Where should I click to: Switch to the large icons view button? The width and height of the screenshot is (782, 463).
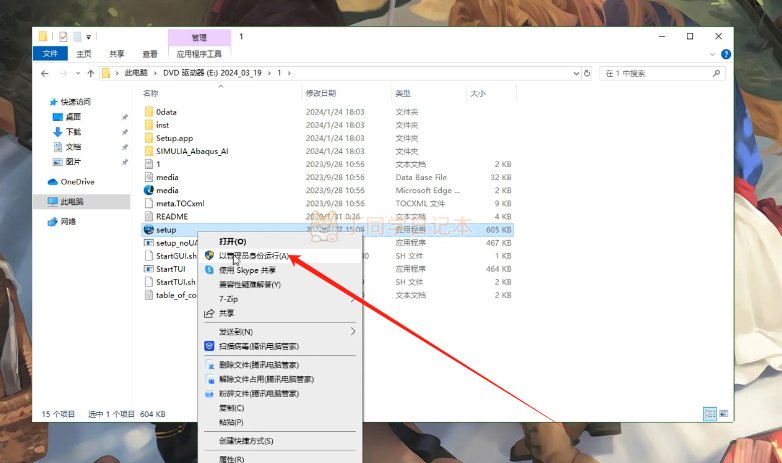(x=724, y=414)
